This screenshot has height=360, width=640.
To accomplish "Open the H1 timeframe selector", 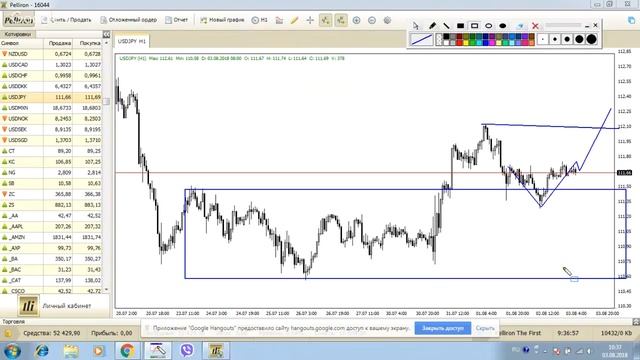I will 260,20.
